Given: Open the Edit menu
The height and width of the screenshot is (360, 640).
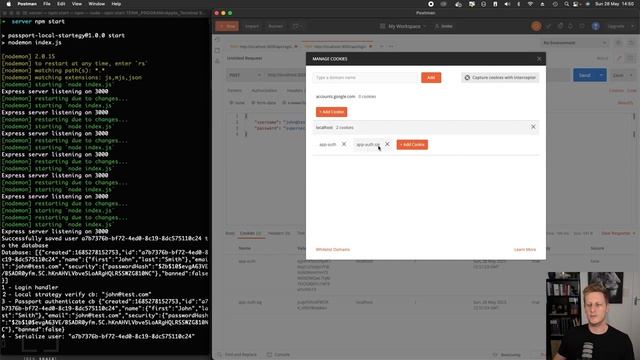Looking at the screenshot, I should click(61, 4).
